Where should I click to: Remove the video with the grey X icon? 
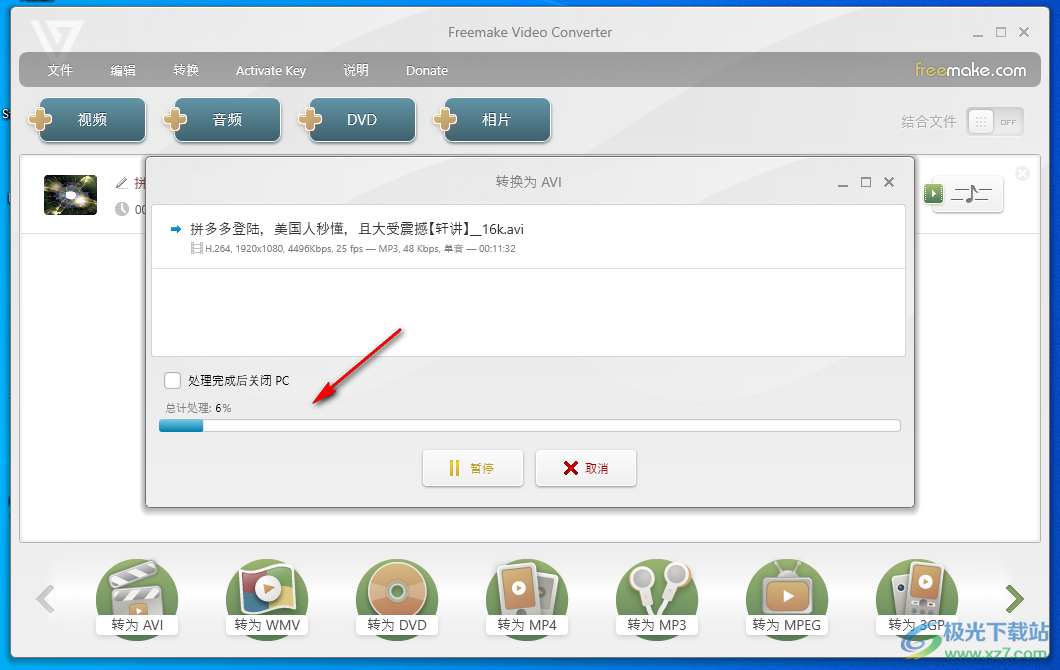(x=1022, y=174)
